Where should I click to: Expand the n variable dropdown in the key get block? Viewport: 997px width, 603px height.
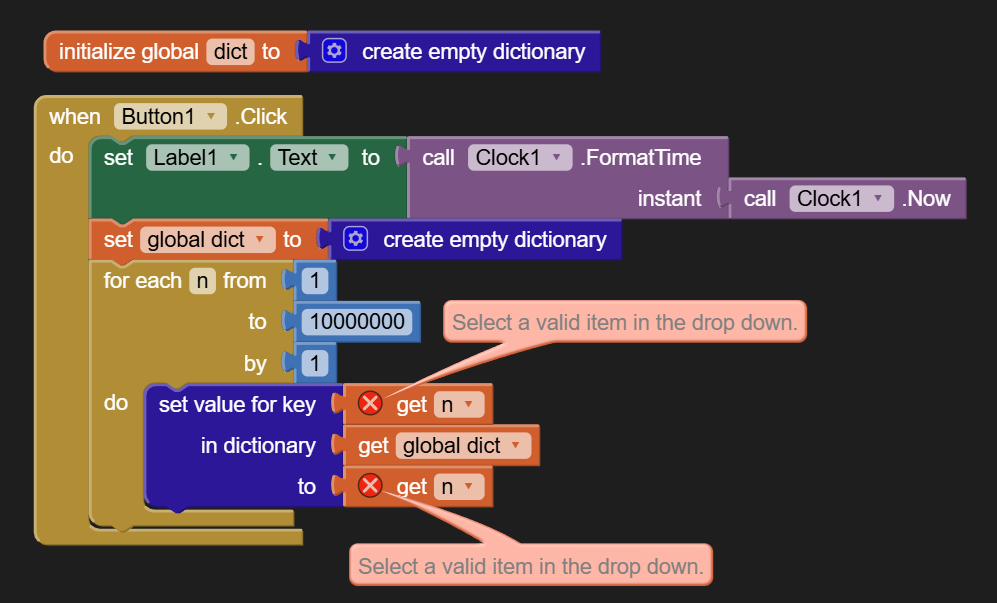coord(458,405)
